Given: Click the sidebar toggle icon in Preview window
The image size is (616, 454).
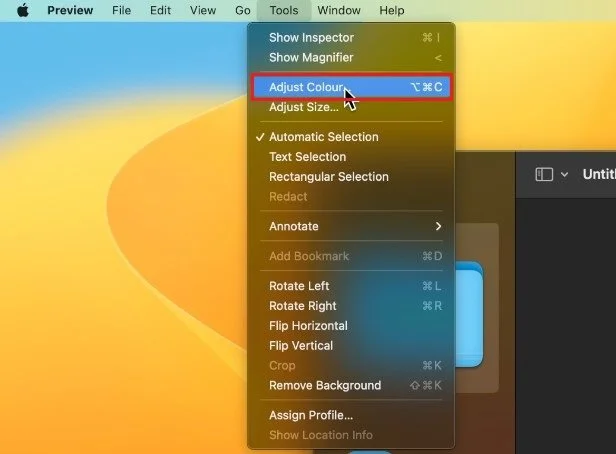Looking at the screenshot, I should [544, 174].
